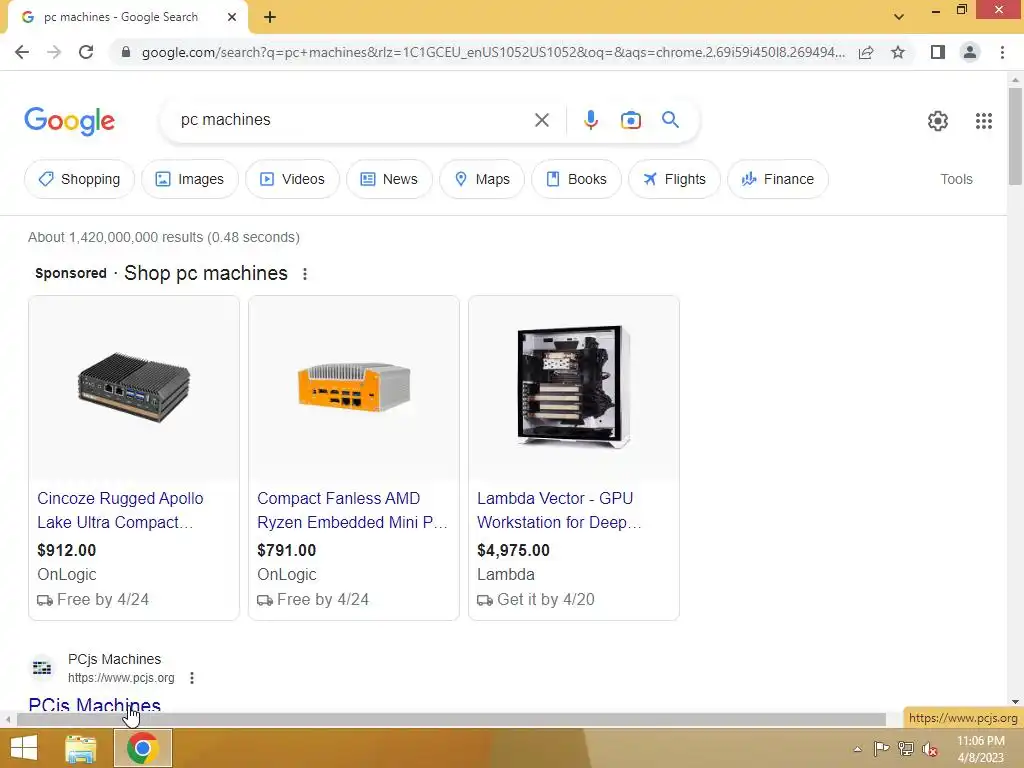
Task: Click into the pc machines search field
Action: 353,120
